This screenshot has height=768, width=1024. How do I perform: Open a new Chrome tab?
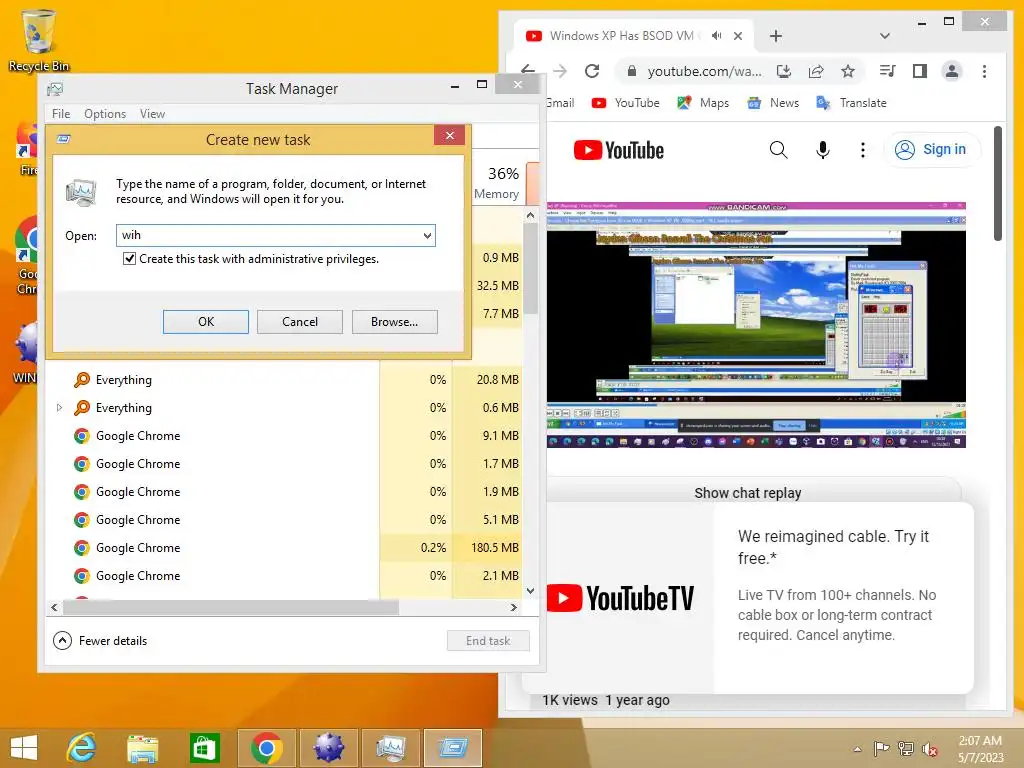click(776, 36)
